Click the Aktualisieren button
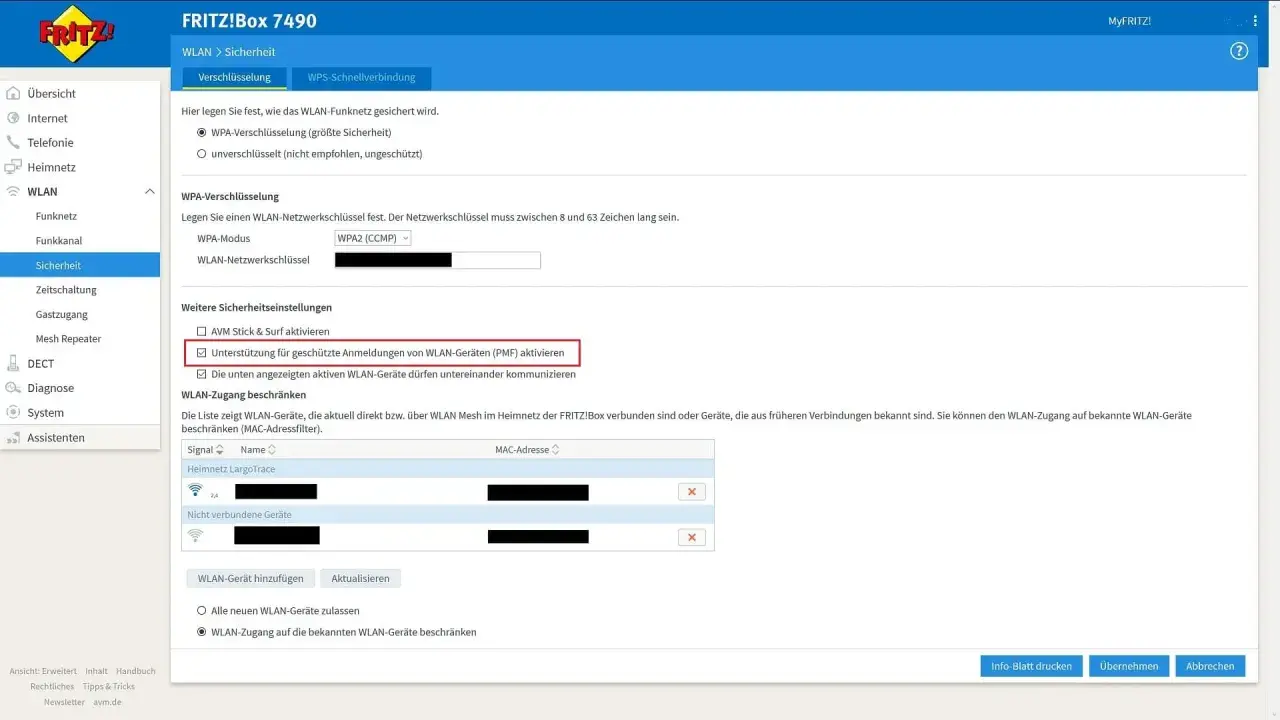The width and height of the screenshot is (1280, 720). click(361, 578)
